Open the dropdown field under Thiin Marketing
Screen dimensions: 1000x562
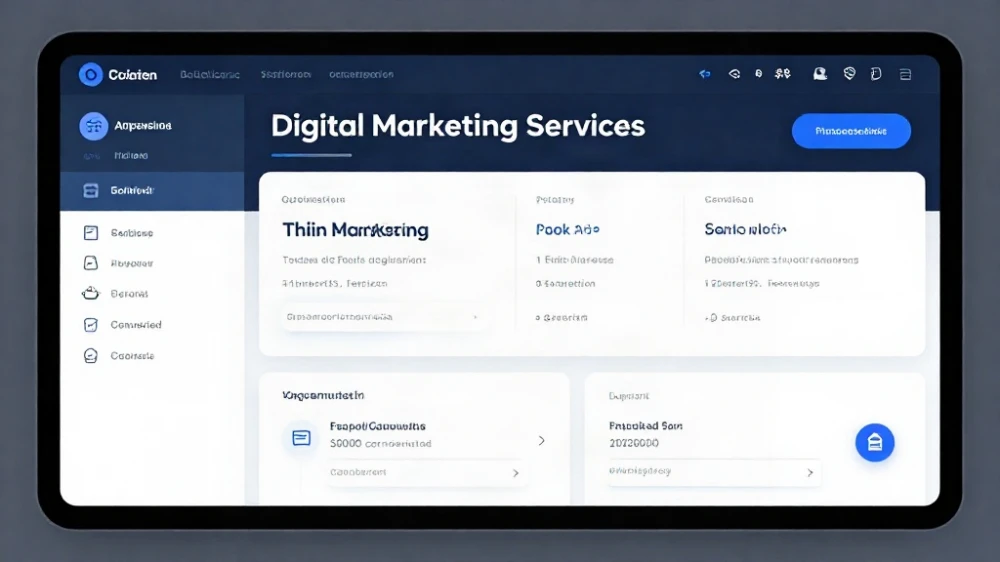click(x=383, y=316)
